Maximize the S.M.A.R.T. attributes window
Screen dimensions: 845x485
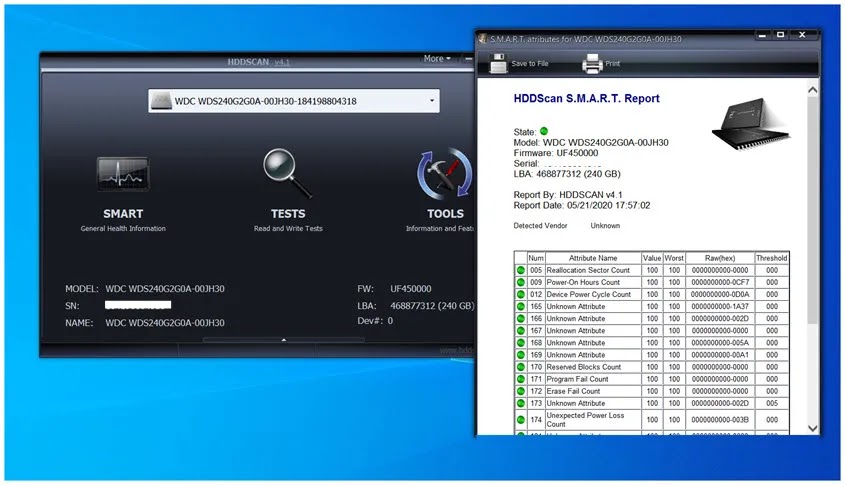(780, 35)
